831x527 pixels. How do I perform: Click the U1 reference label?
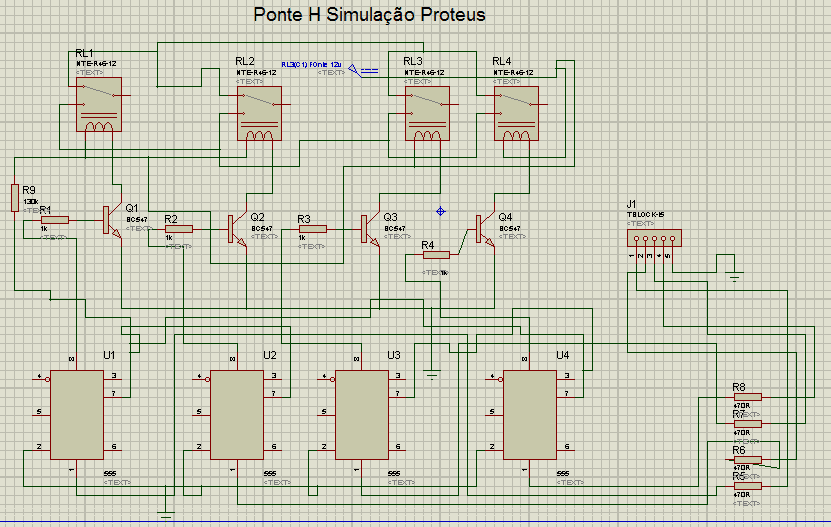pos(109,355)
